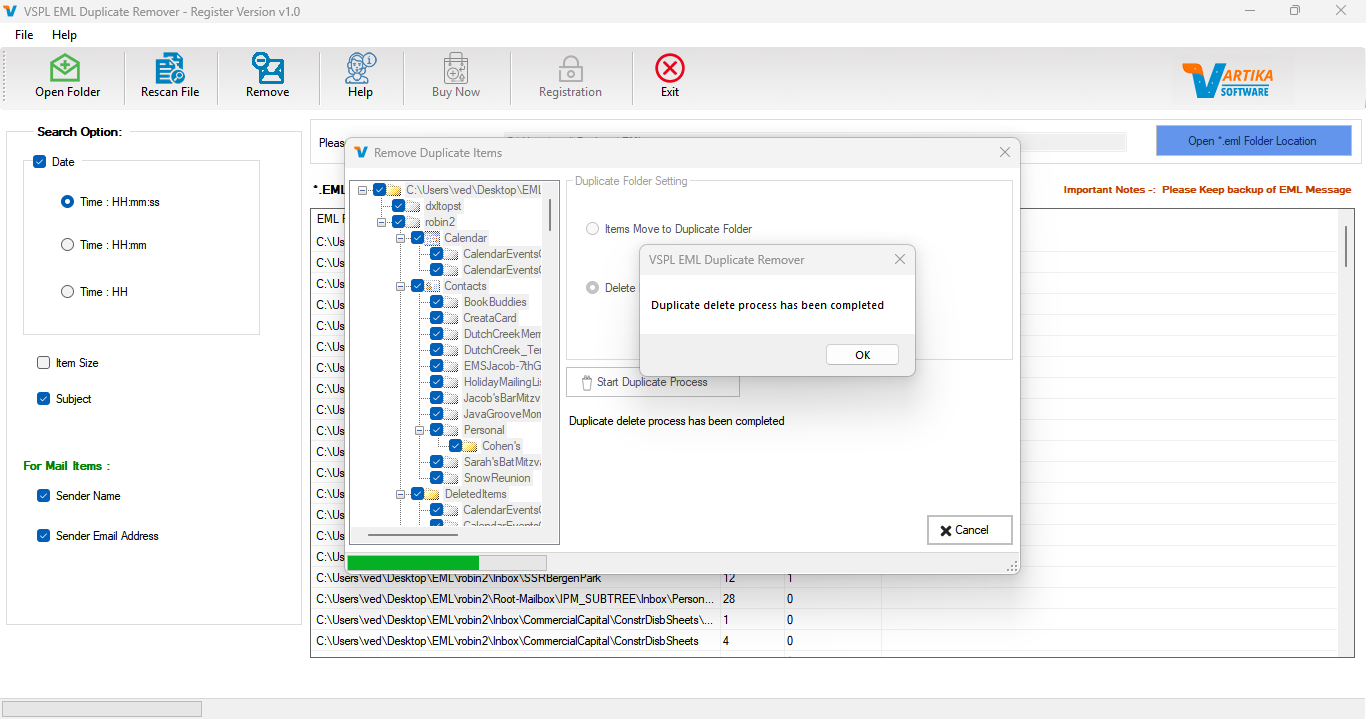The height and width of the screenshot is (720, 1366).
Task: Click the Remove toolbar icon
Action: [x=267, y=69]
